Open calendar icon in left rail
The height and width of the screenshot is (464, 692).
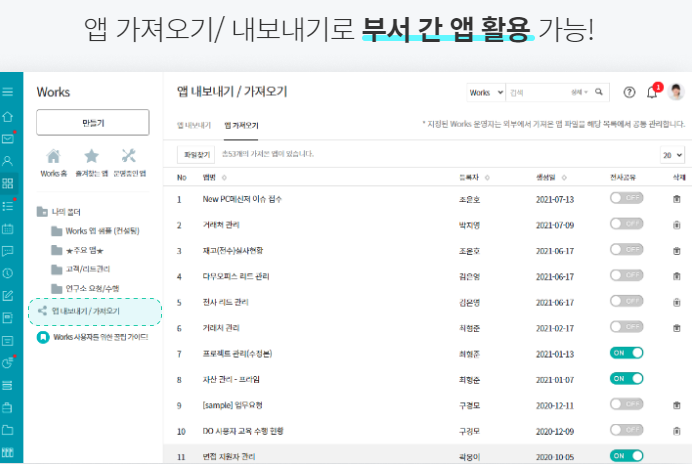(8, 229)
